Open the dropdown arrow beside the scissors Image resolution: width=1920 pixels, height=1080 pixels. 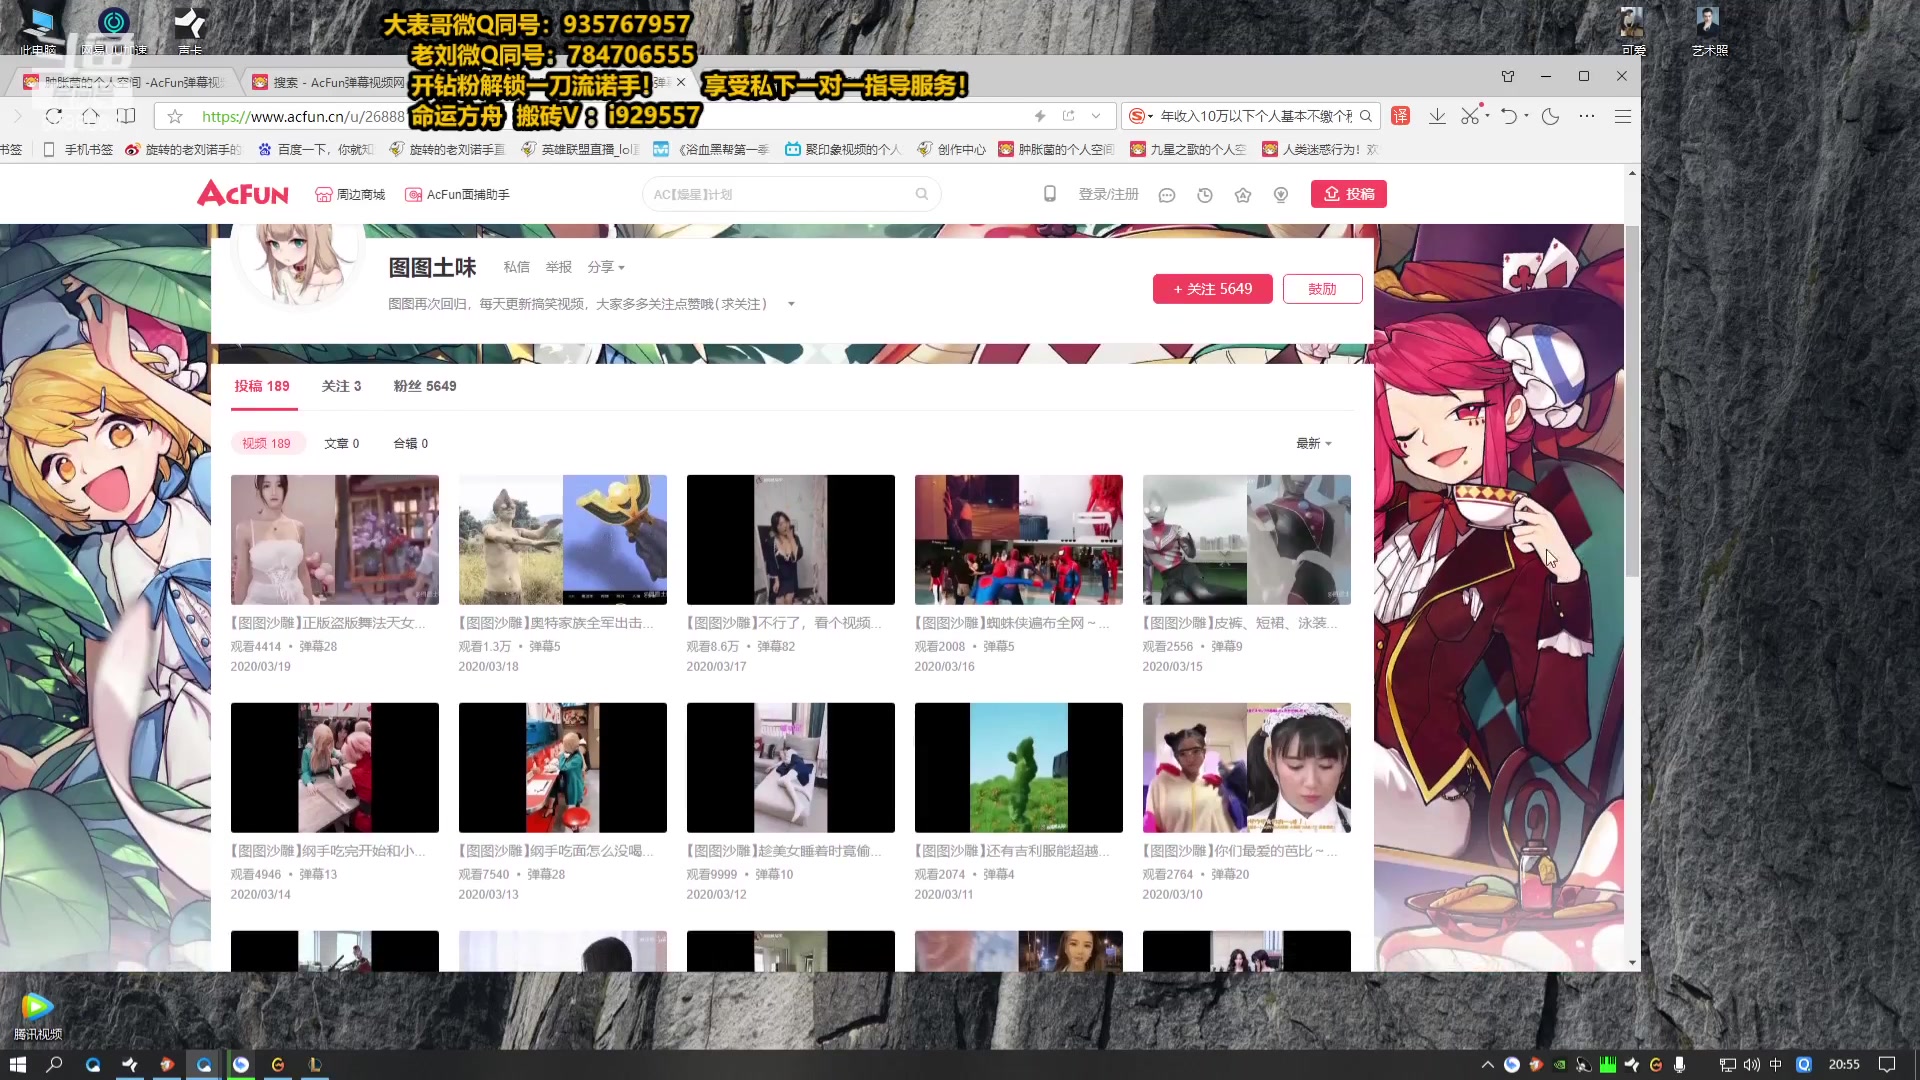[1488, 116]
